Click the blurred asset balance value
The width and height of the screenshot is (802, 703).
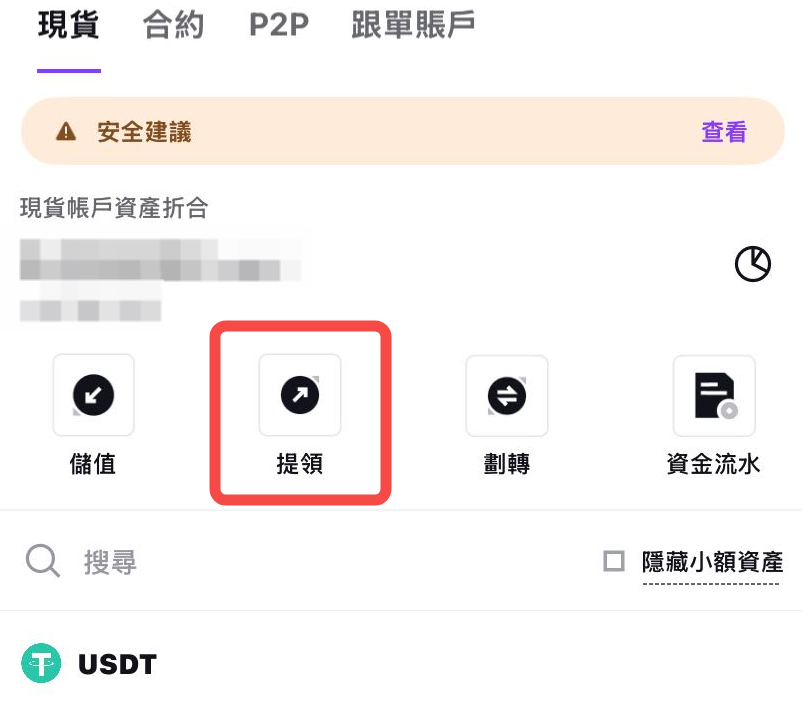click(160, 259)
